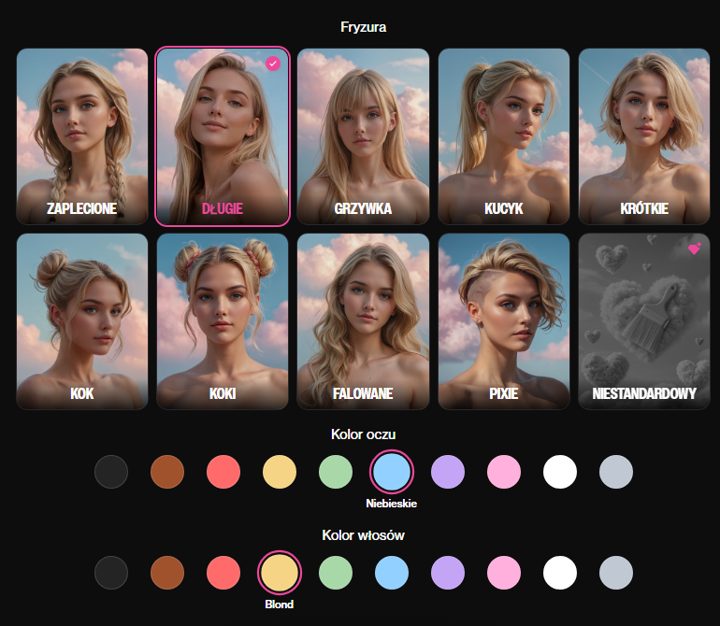
Task: Set hair color to brown
Action: [167, 573]
